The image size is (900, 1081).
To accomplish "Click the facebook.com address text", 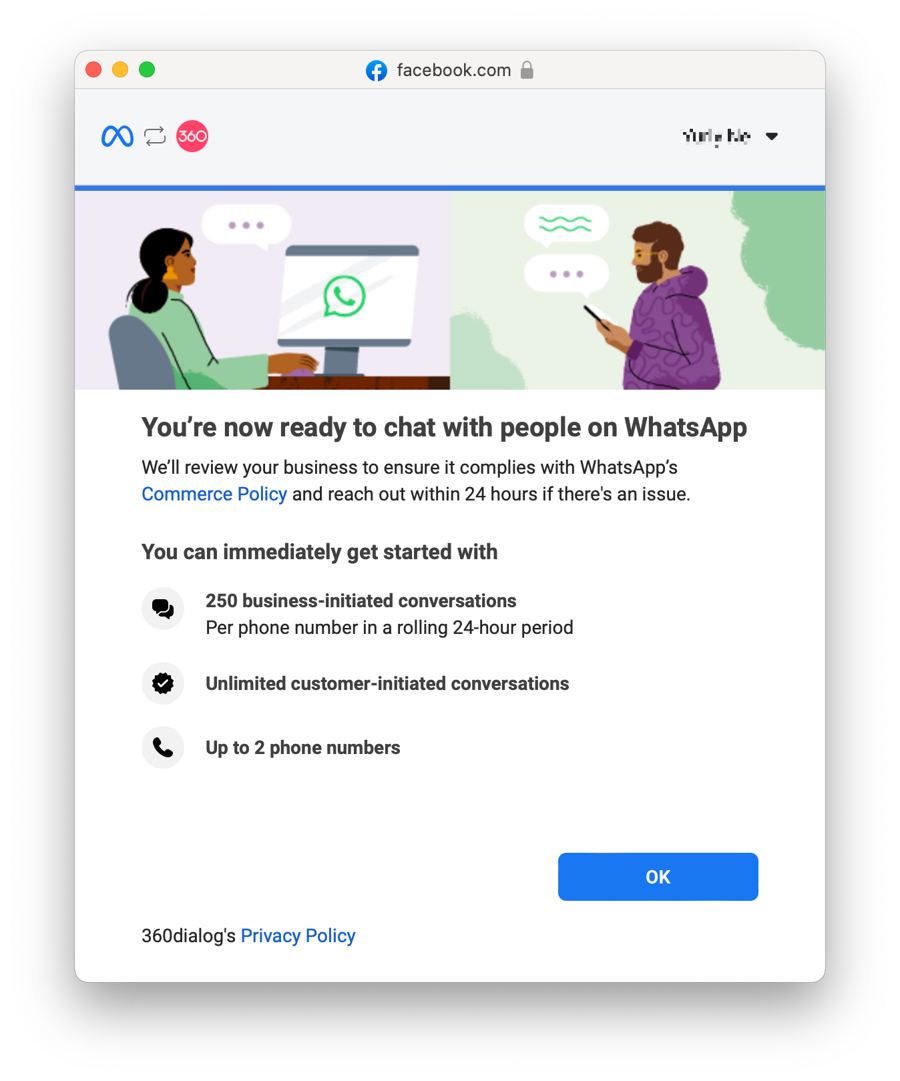I will [x=454, y=70].
